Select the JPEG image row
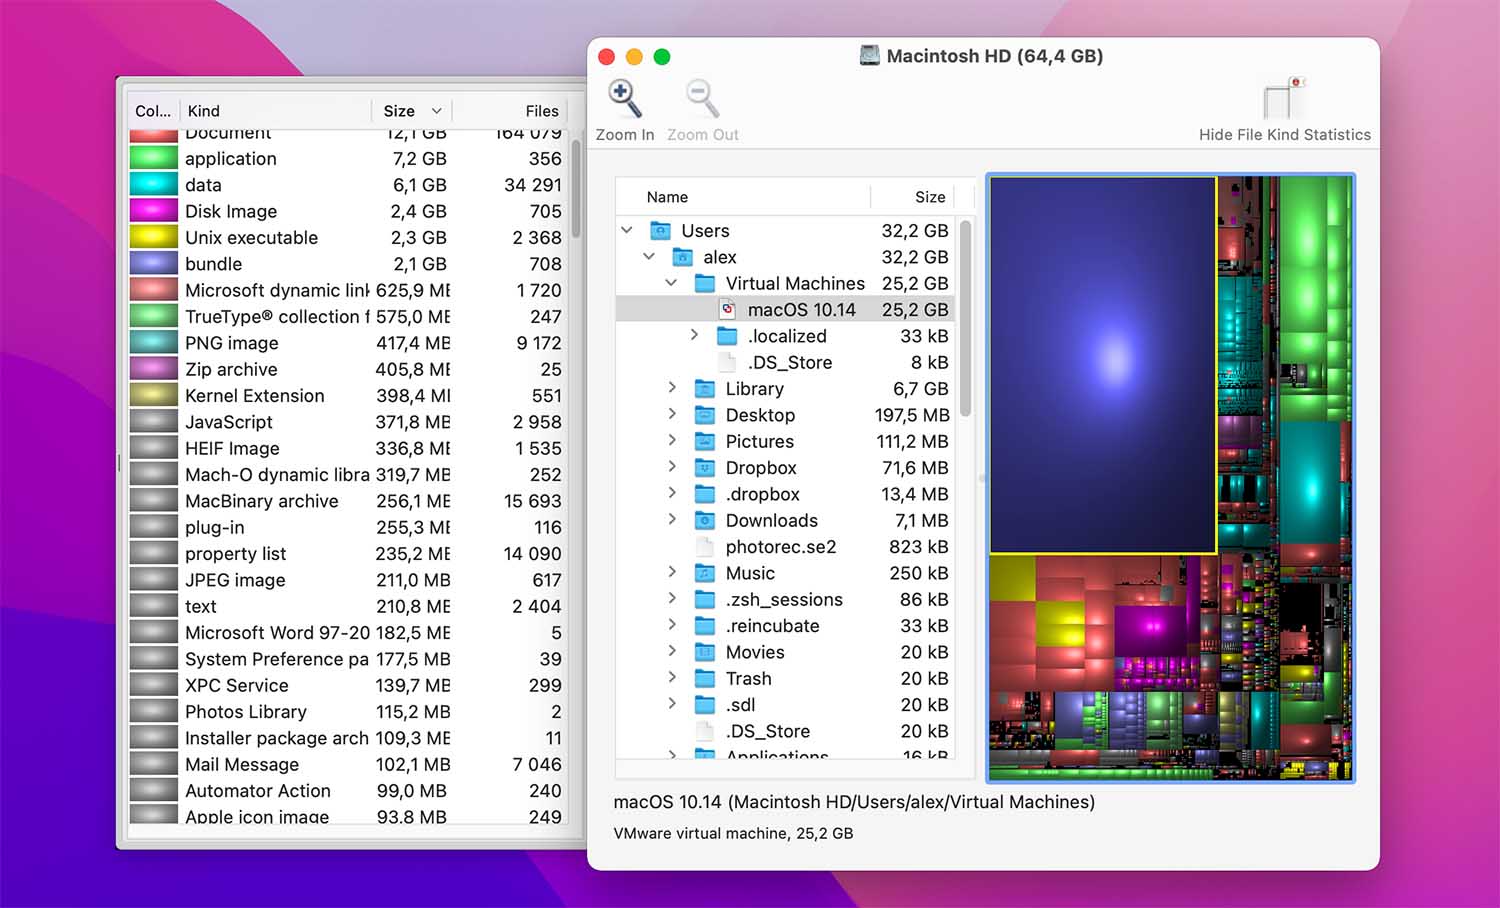Image resolution: width=1500 pixels, height=908 pixels. [x=347, y=580]
